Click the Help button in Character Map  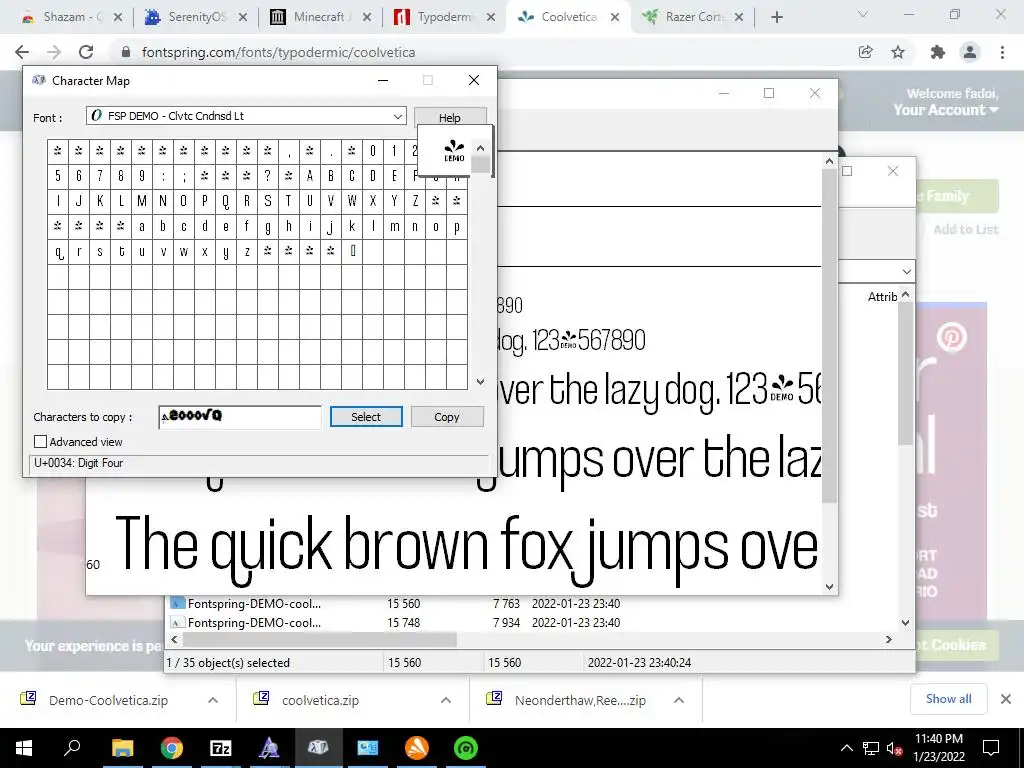pyautogui.click(x=449, y=118)
